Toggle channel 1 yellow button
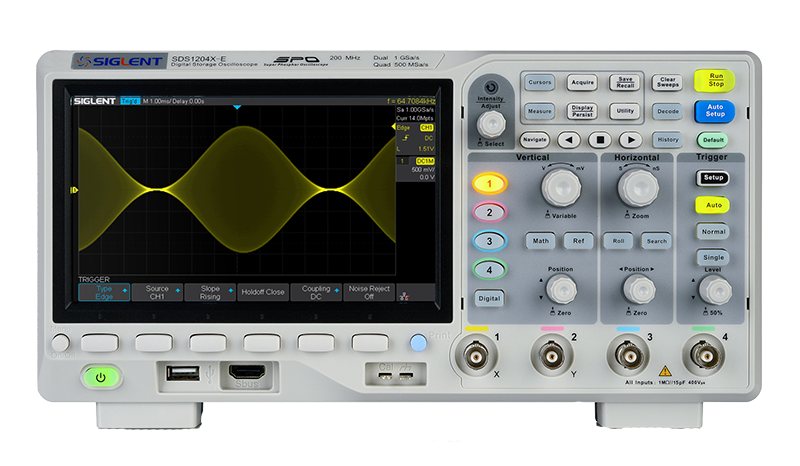 pyautogui.click(x=489, y=184)
